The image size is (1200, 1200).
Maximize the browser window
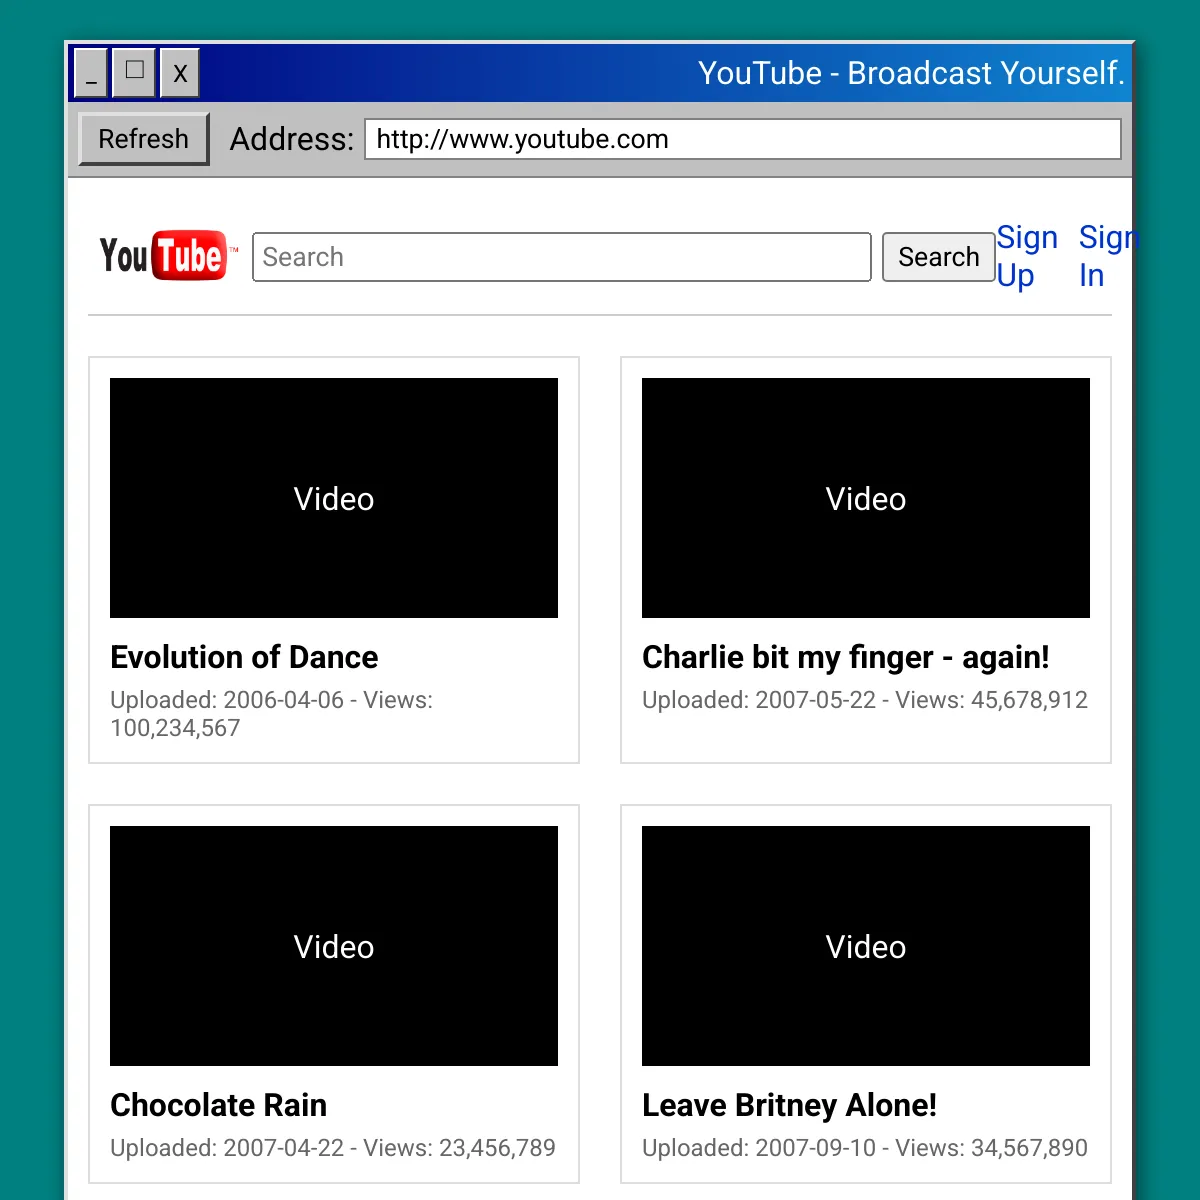[133, 72]
